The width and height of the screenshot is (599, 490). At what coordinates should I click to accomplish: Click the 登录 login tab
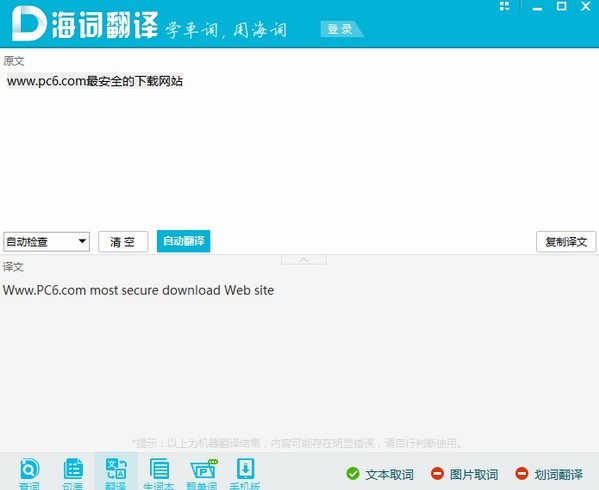[340, 29]
